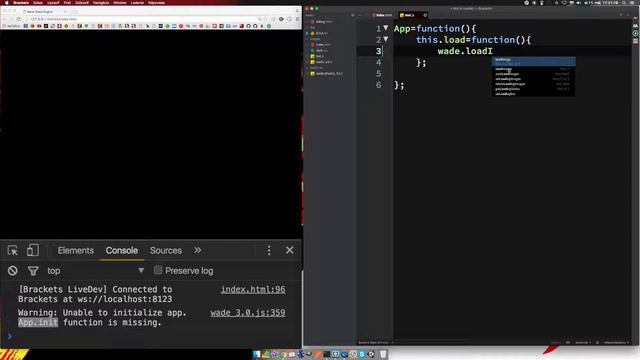640x360 pixels.
Task: Open test.js in the Brackets file tree
Action: pyautogui.click(x=320, y=56)
